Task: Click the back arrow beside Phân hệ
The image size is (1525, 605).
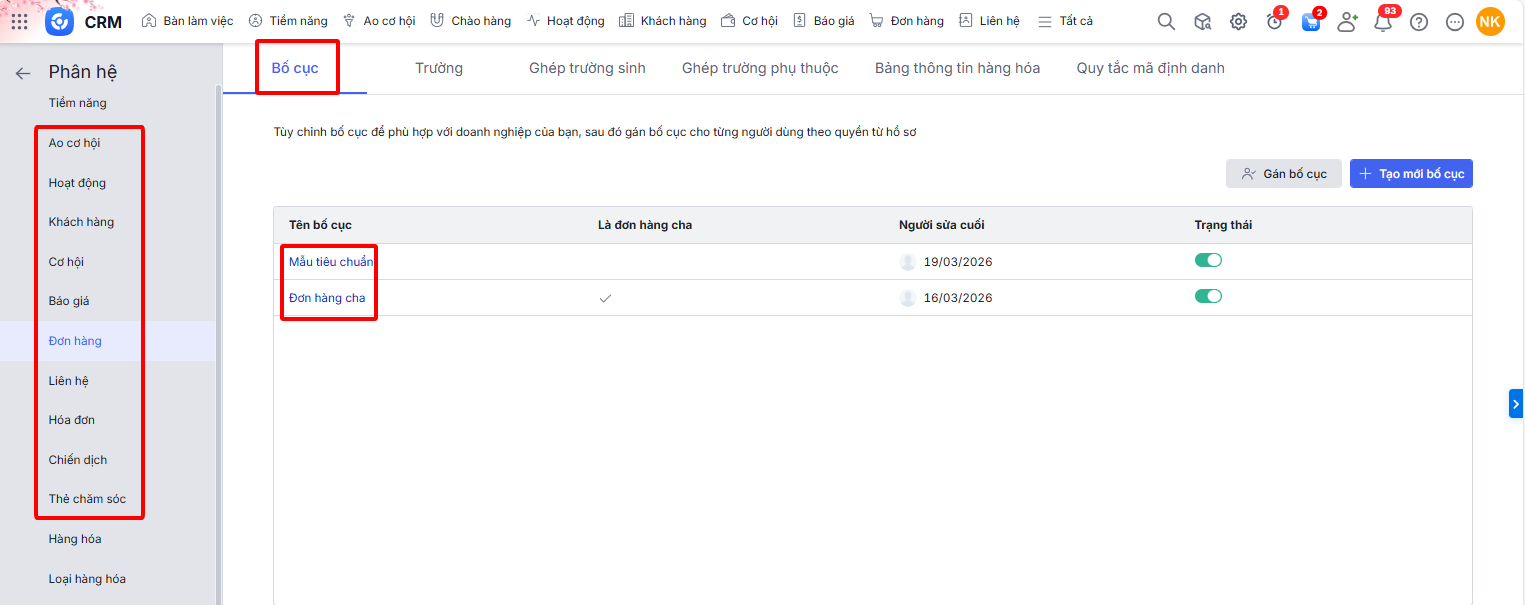Action: click(22, 72)
